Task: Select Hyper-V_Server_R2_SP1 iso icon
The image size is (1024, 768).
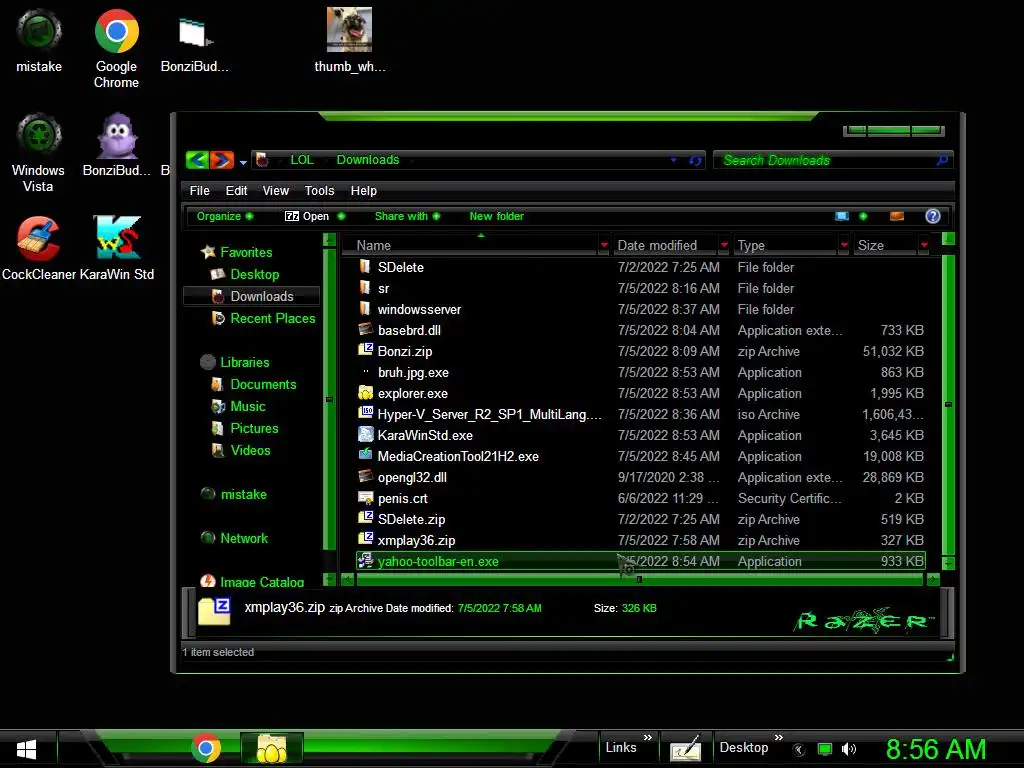Action: [366, 413]
